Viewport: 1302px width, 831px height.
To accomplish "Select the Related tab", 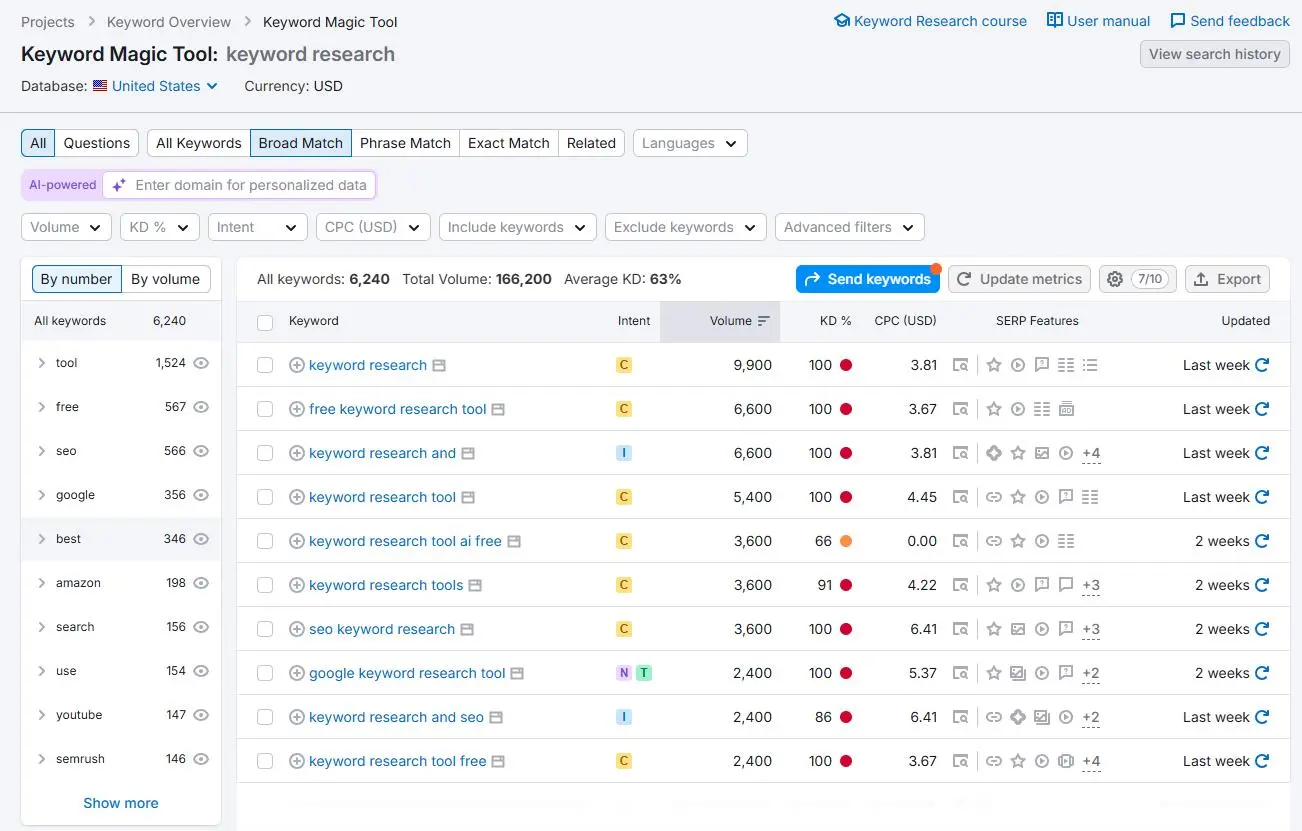I will 591,143.
